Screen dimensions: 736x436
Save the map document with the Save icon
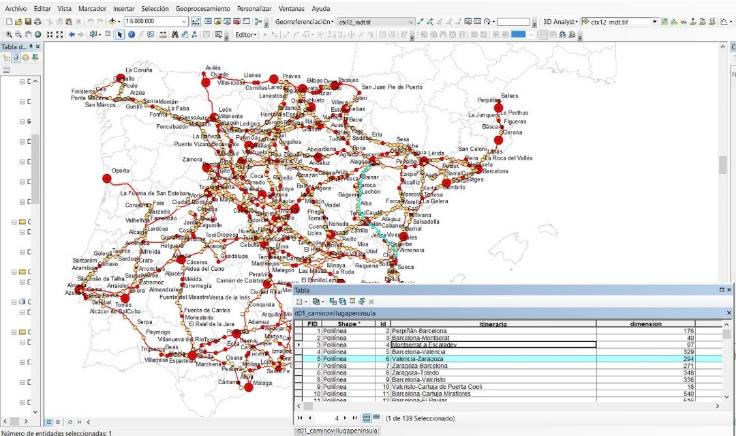[x=28, y=22]
